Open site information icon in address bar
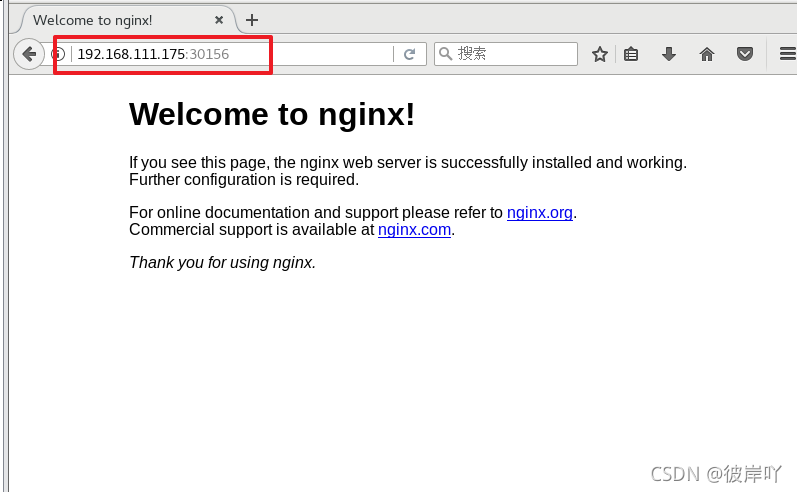797x492 pixels. point(58,53)
